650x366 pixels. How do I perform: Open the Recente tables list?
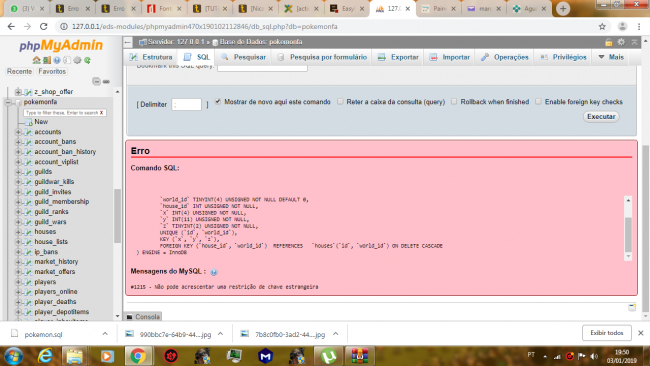19,71
